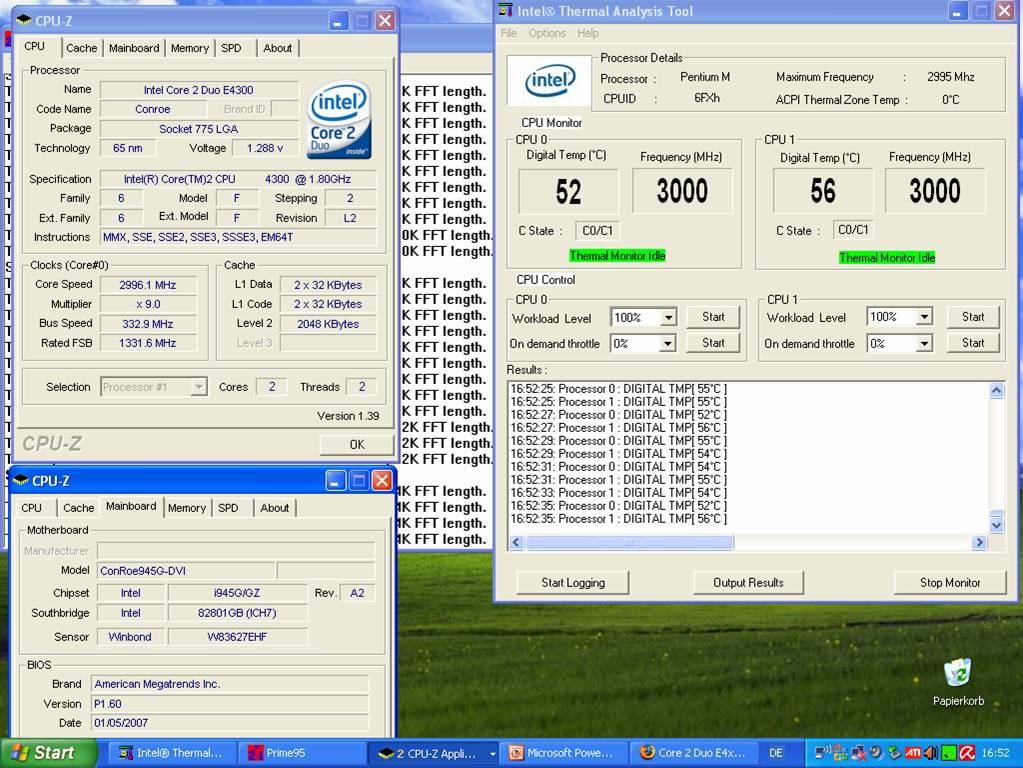The image size is (1023, 768).
Task: Open Options menu in Thermal Analysis Tool
Action: [x=547, y=33]
